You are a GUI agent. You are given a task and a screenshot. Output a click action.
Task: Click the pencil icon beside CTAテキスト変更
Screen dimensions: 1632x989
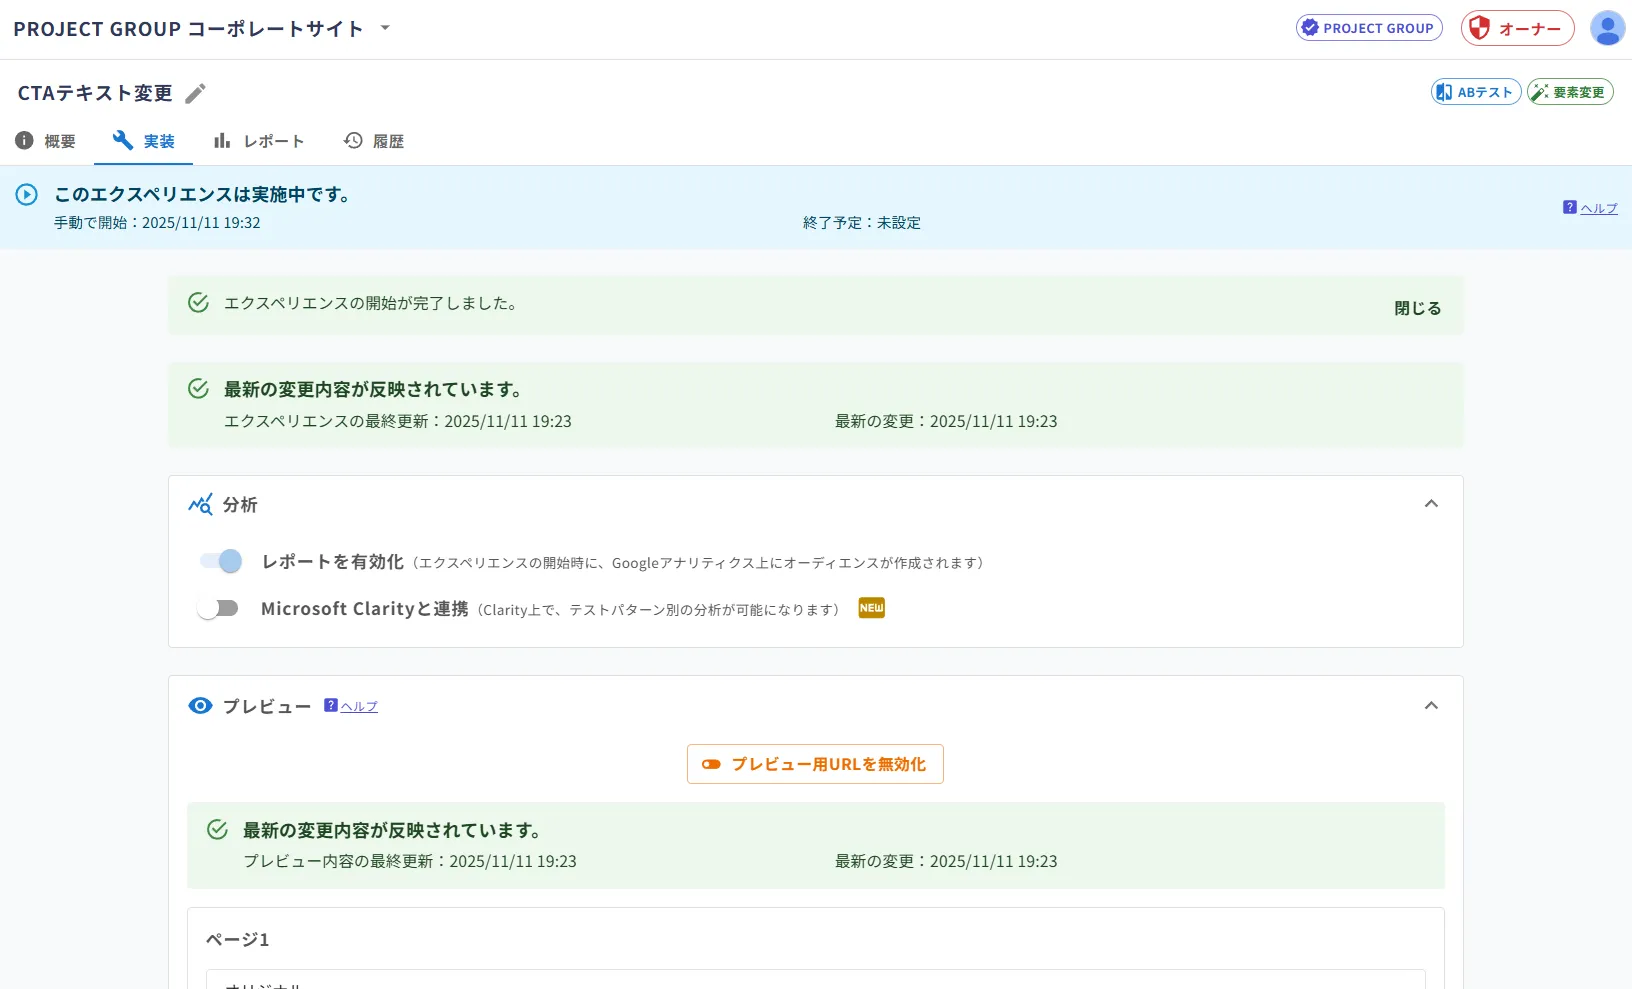coord(196,93)
